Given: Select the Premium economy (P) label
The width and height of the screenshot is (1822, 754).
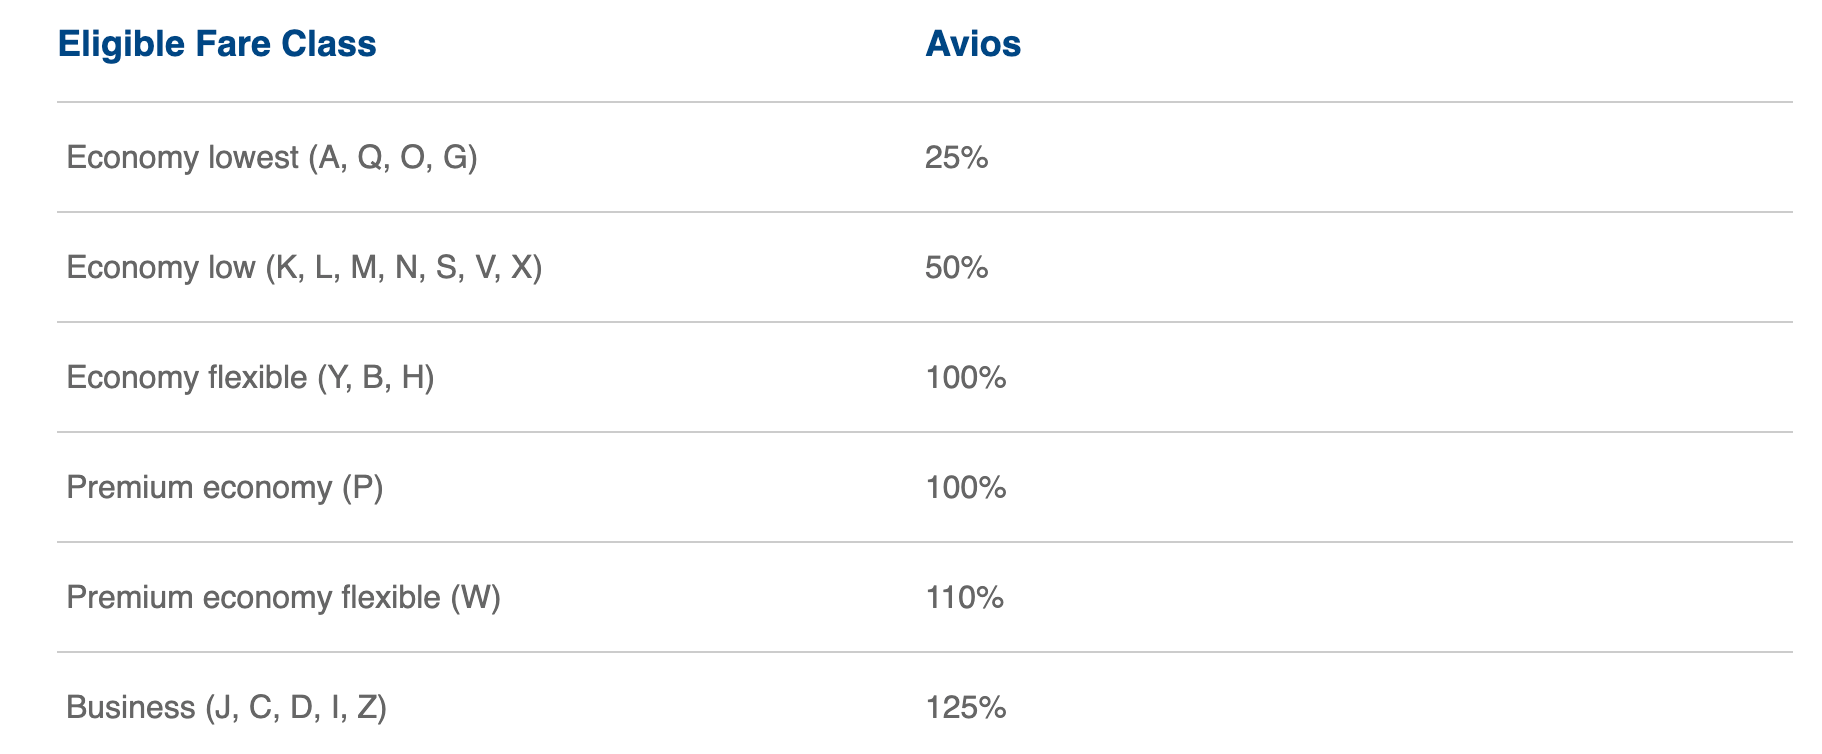Looking at the screenshot, I should point(198,488).
